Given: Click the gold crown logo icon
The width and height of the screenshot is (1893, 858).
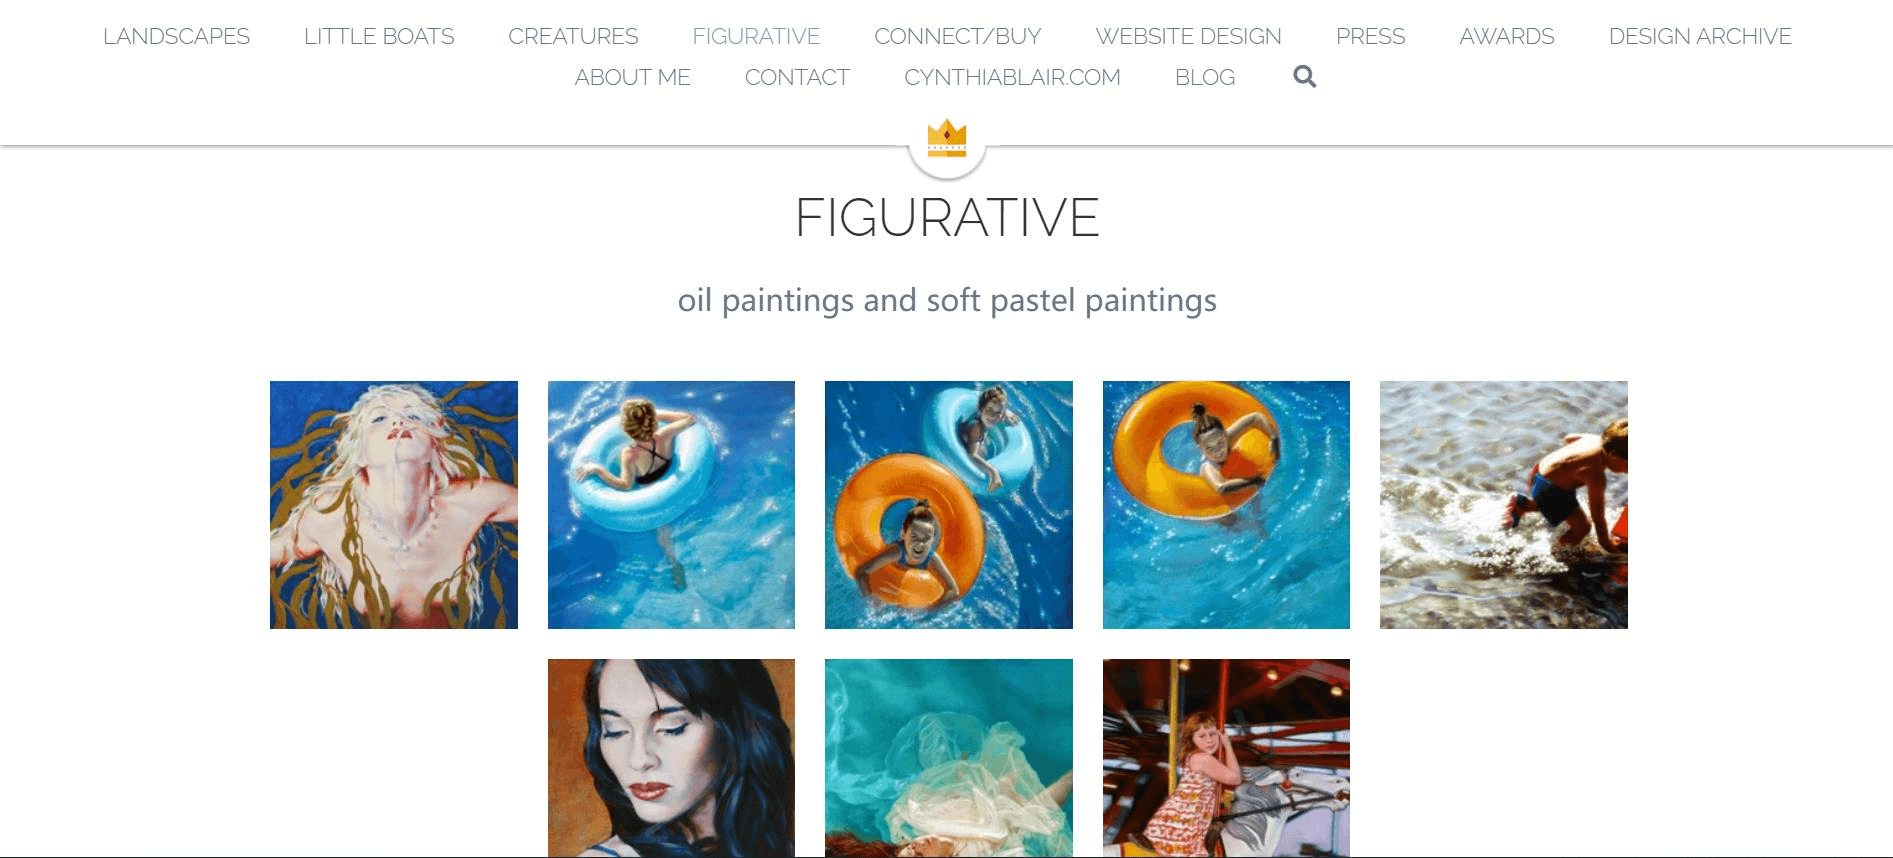Looking at the screenshot, I should tap(947, 138).
